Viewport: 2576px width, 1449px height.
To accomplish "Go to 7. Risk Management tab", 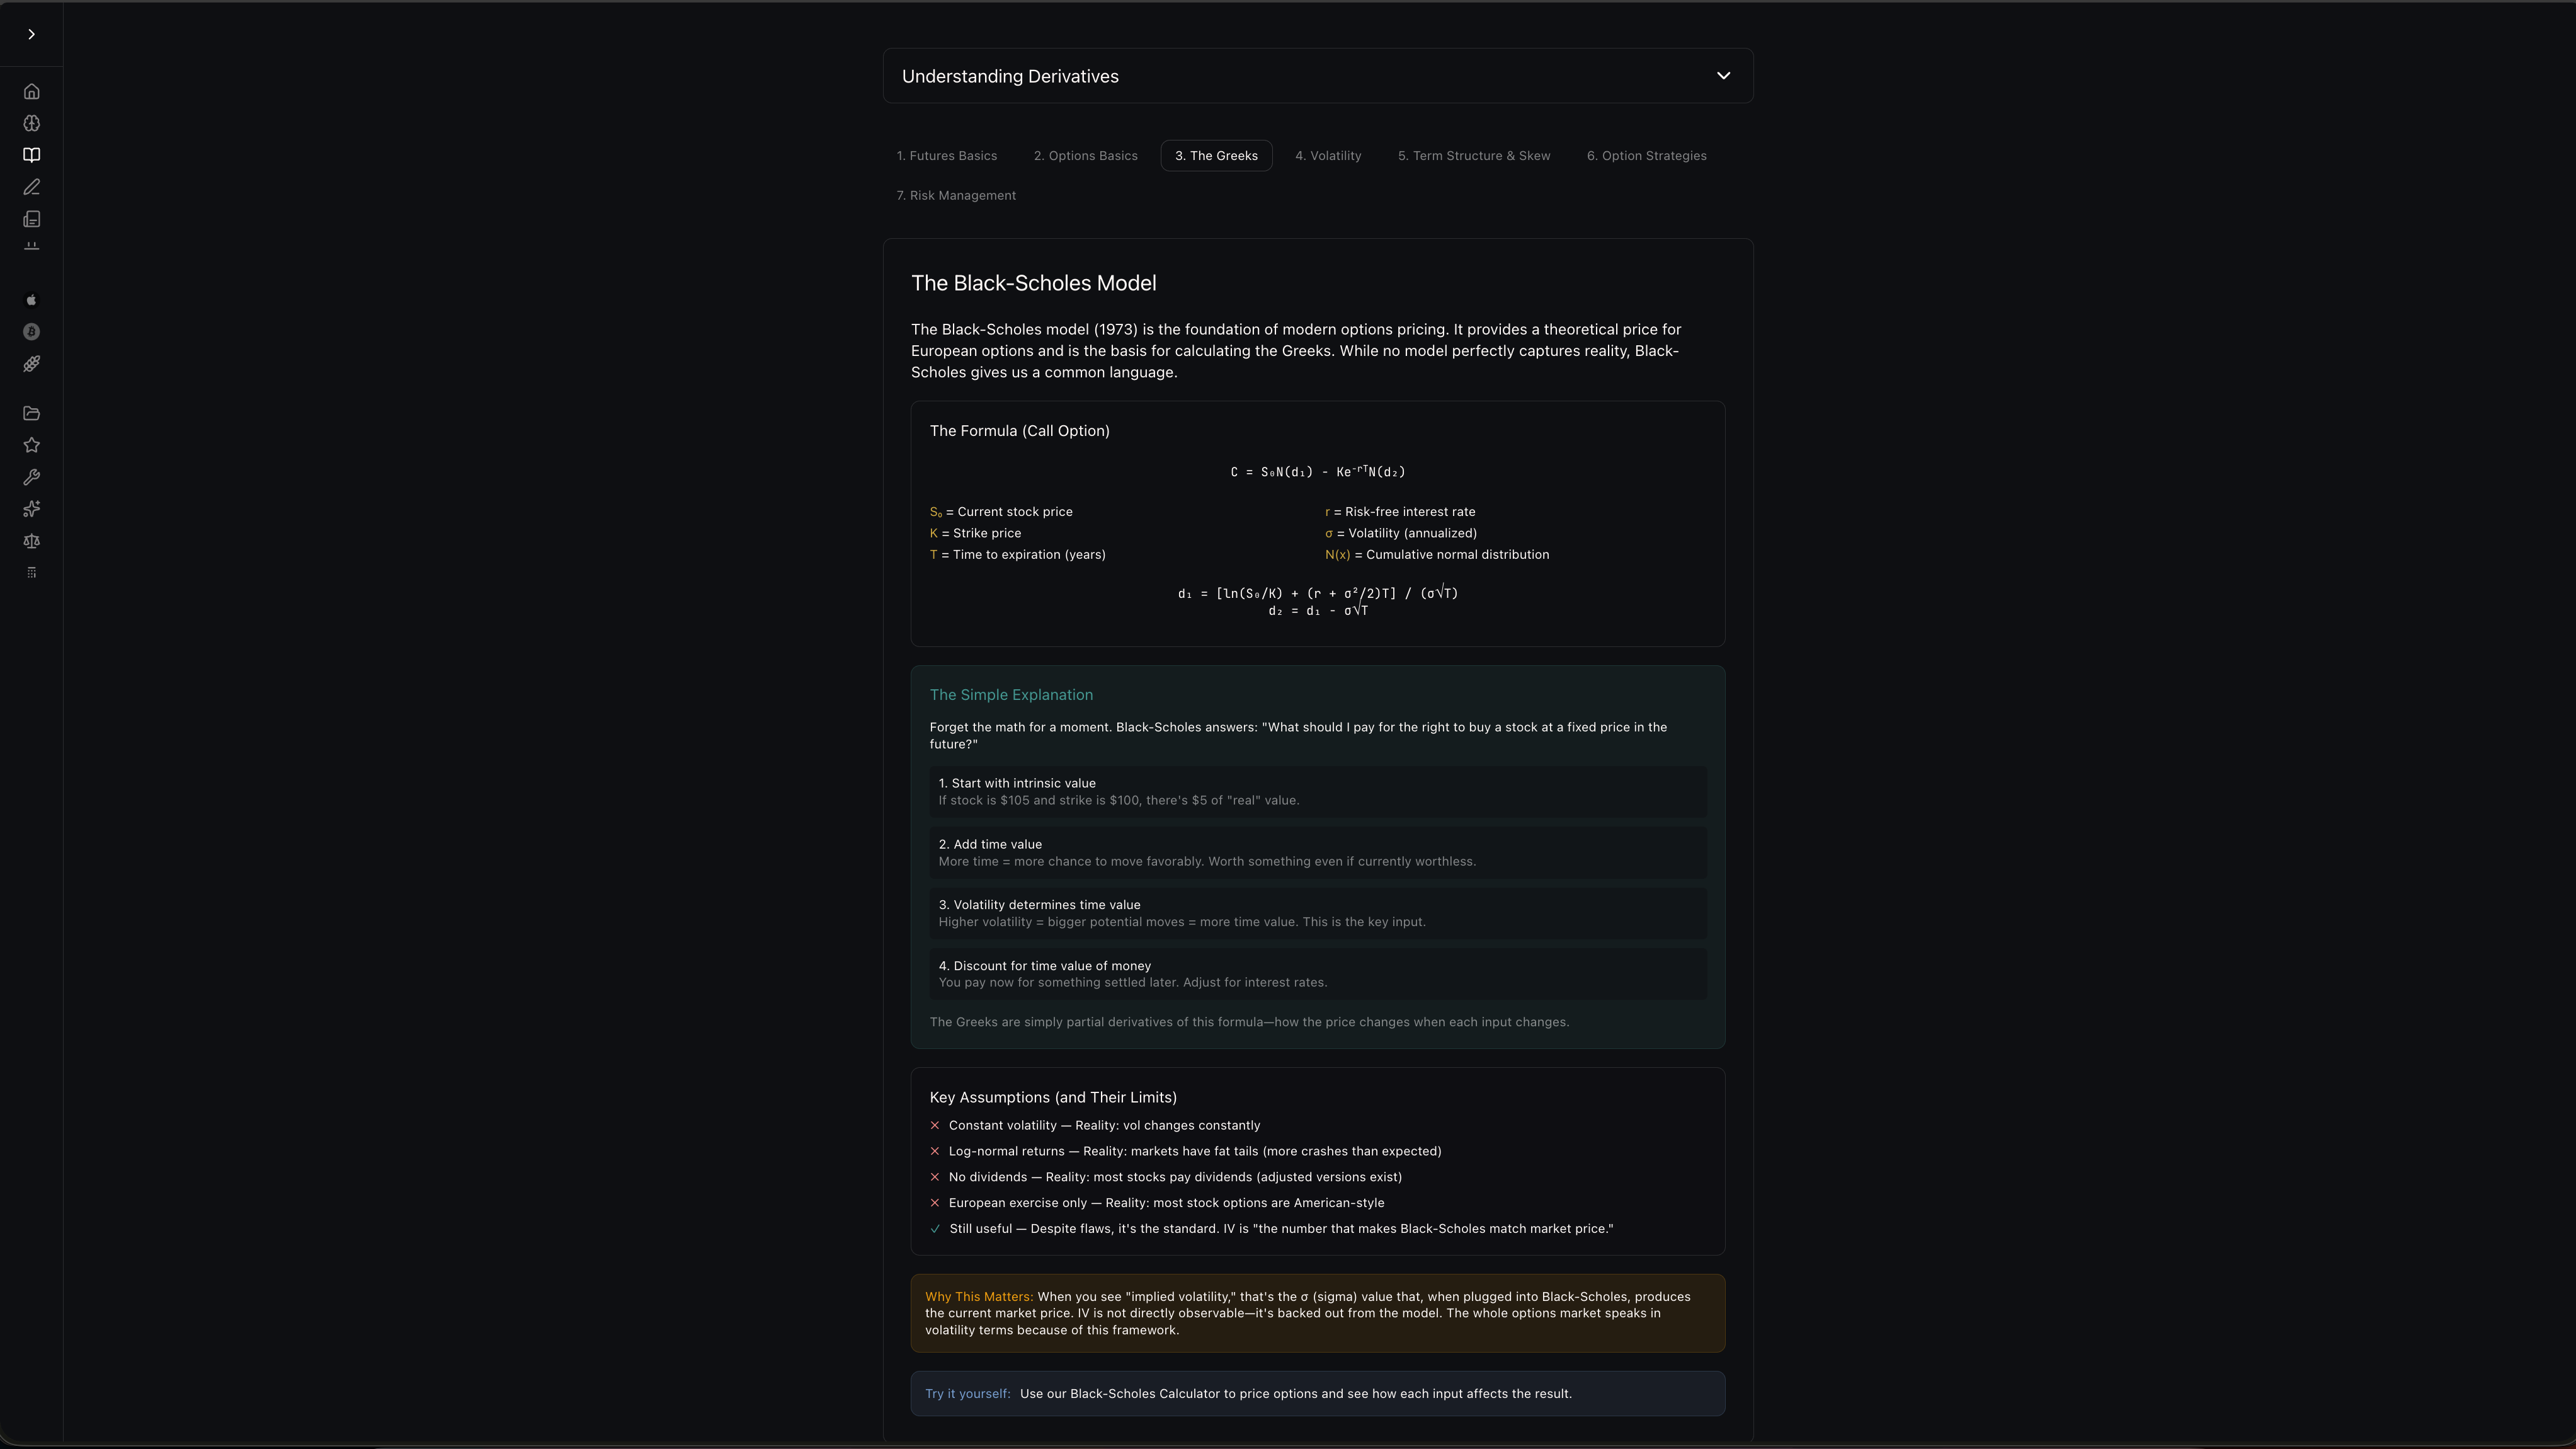I will (955, 196).
